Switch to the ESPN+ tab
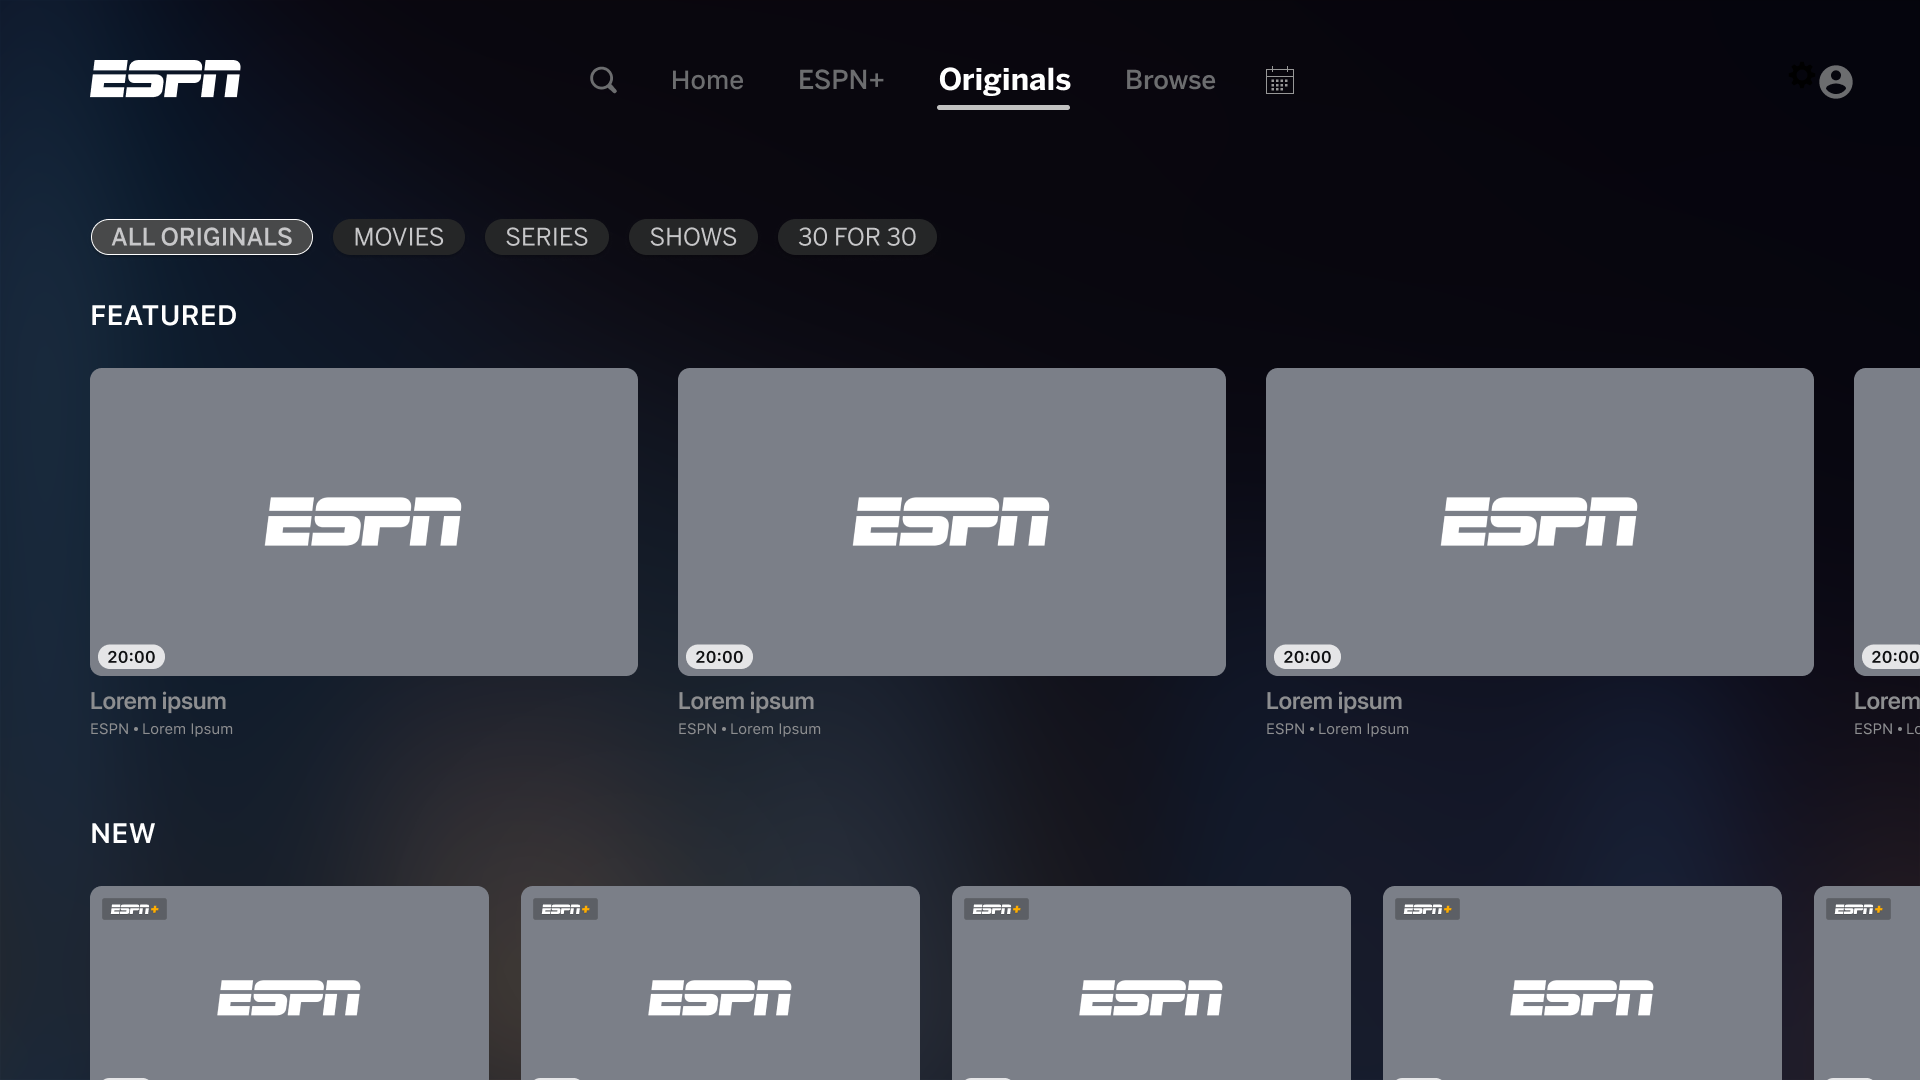1920x1080 pixels. pyautogui.click(x=841, y=80)
